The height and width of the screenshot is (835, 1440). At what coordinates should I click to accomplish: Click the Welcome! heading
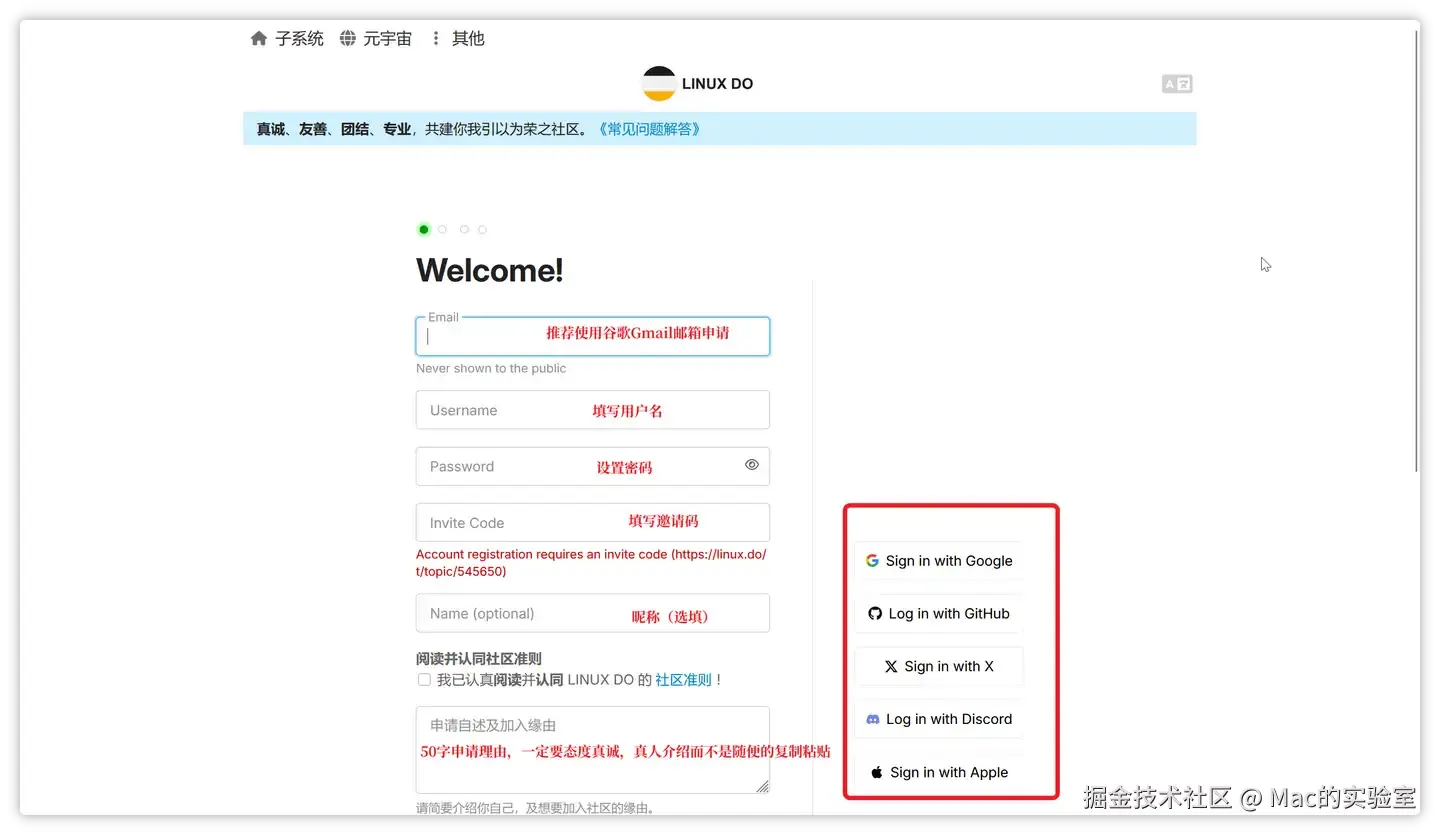tap(490, 270)
